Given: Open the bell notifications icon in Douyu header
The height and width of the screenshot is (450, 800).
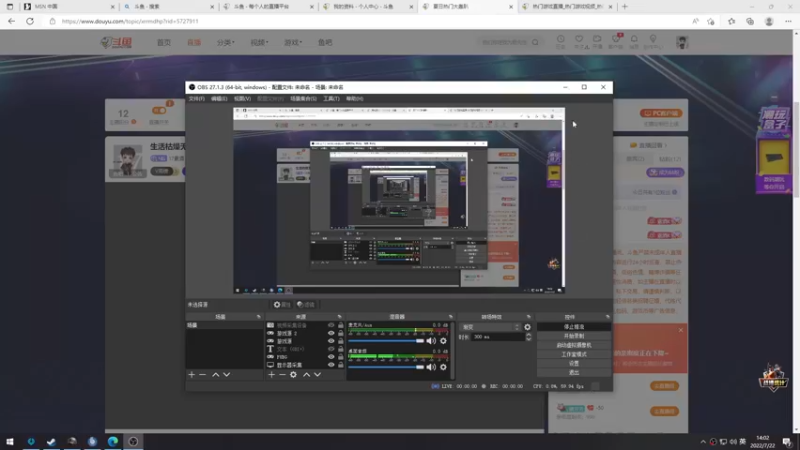Looking at the screenshot, I should [634, 41].
